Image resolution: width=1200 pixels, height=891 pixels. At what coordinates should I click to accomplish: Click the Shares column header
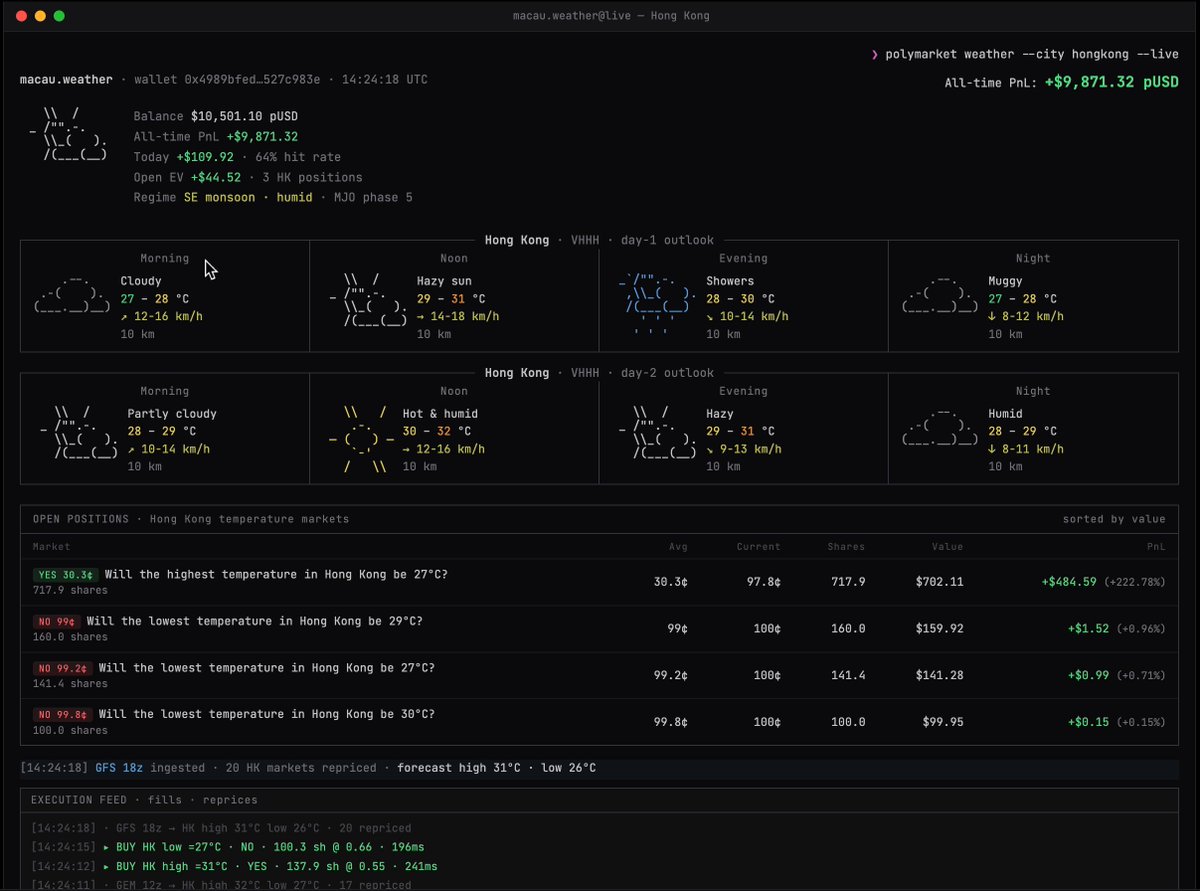[846, 547]
